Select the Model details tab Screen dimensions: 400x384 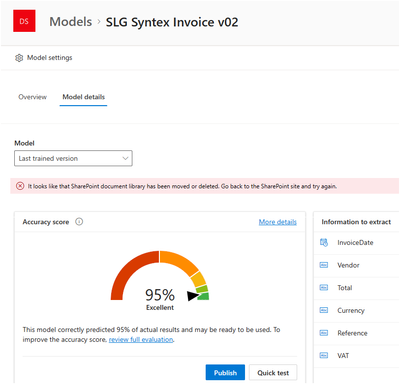[x=84, y=97]
